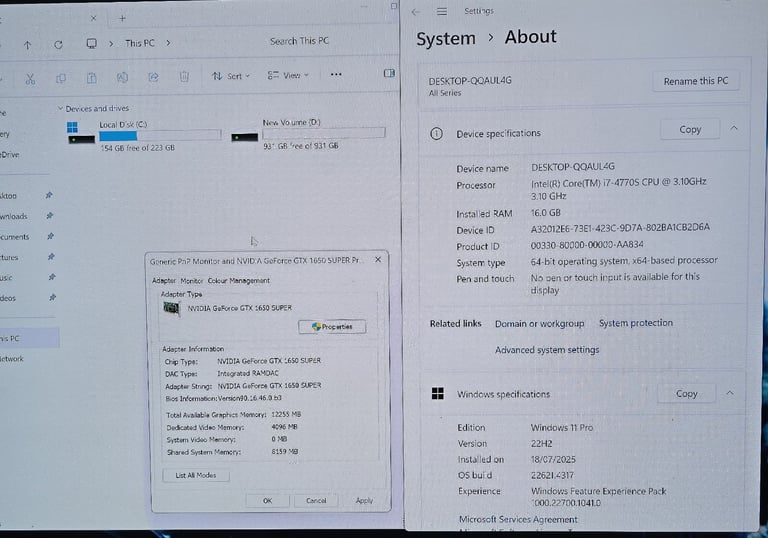Open the Domain or workgroup link
This screenshot has width=768, height=538.
coord(539,323)
